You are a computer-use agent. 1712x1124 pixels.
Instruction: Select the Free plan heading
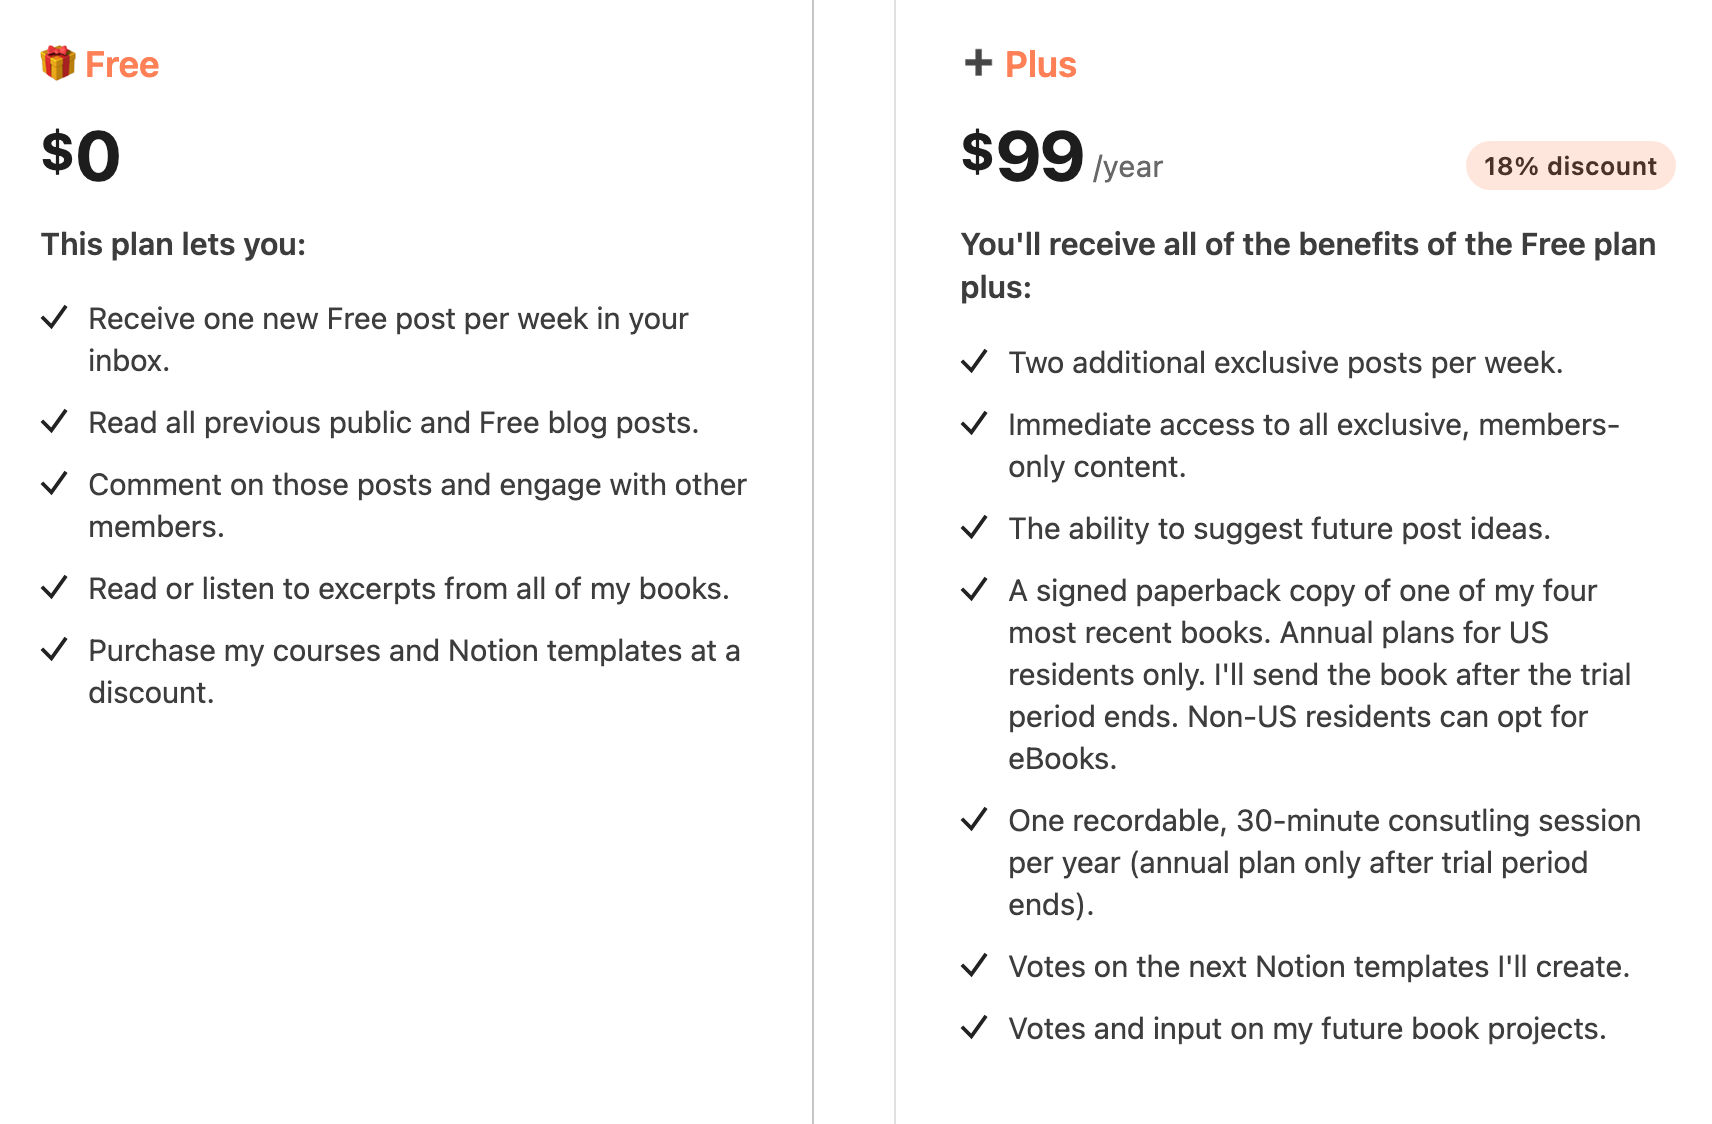pos(122,64)
